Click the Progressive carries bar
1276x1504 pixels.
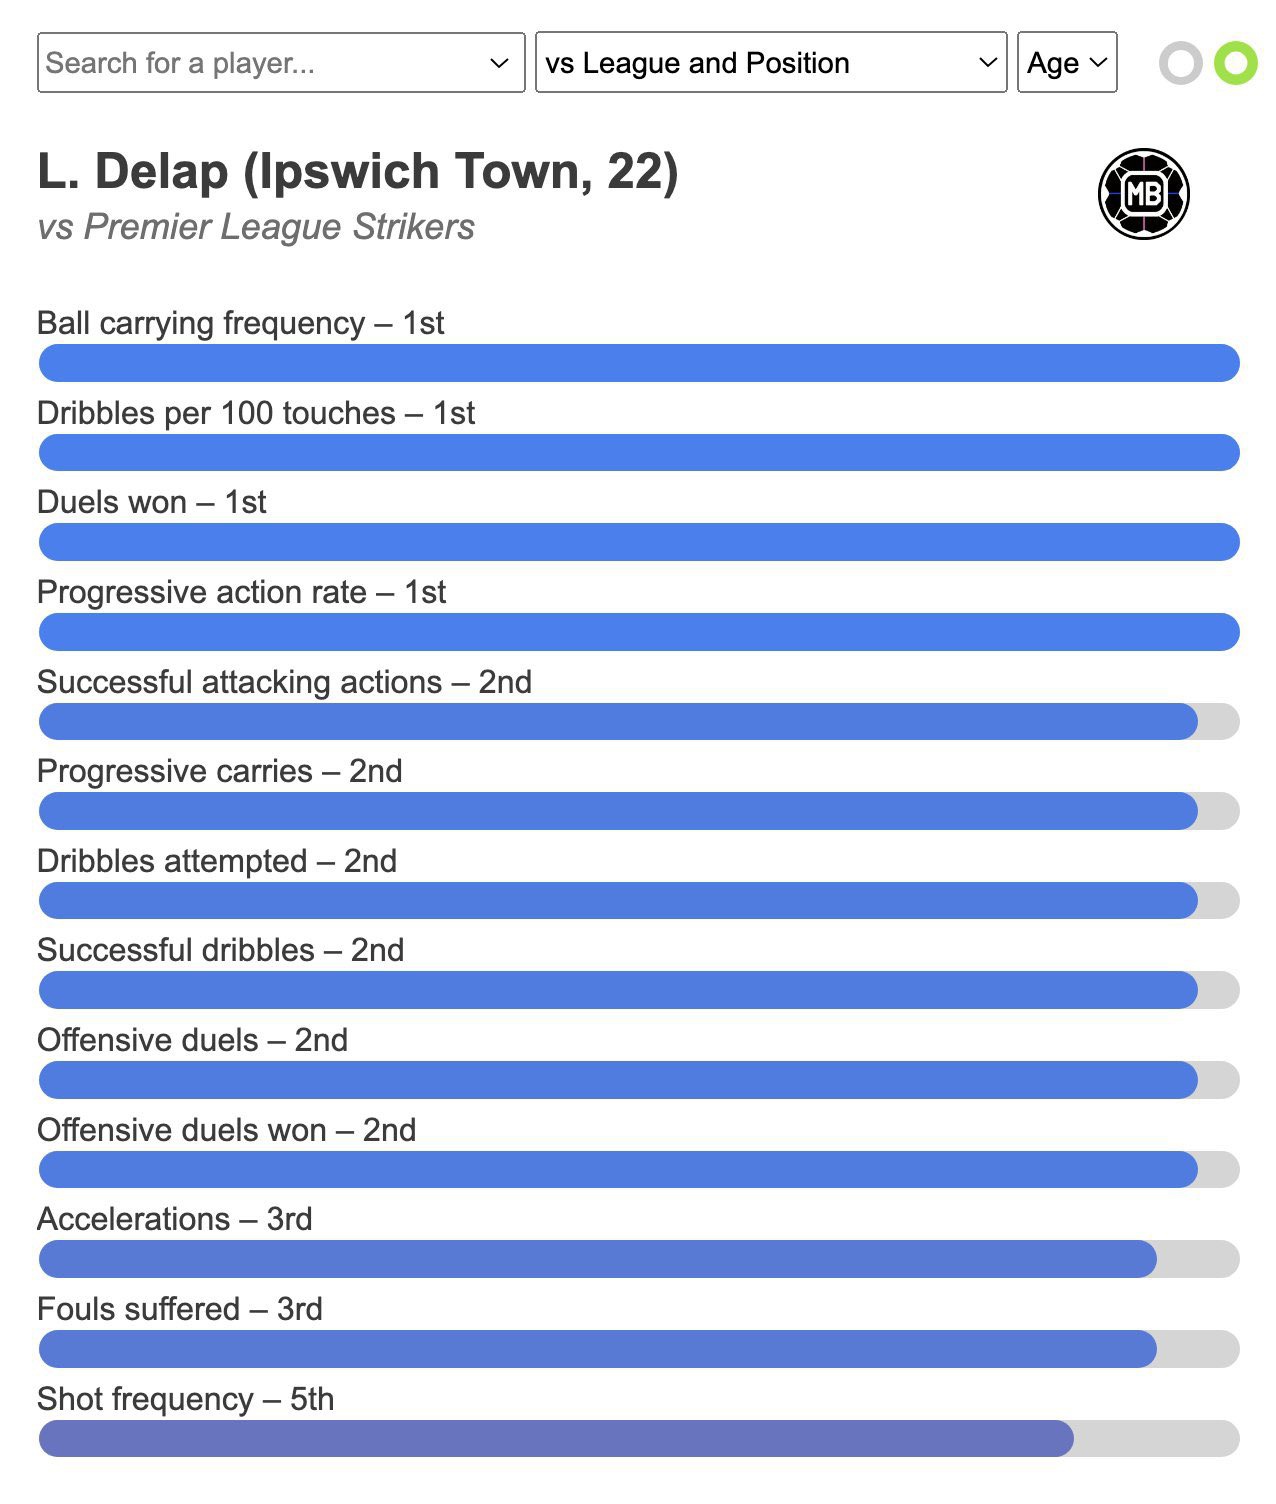[x=639, y=811]
